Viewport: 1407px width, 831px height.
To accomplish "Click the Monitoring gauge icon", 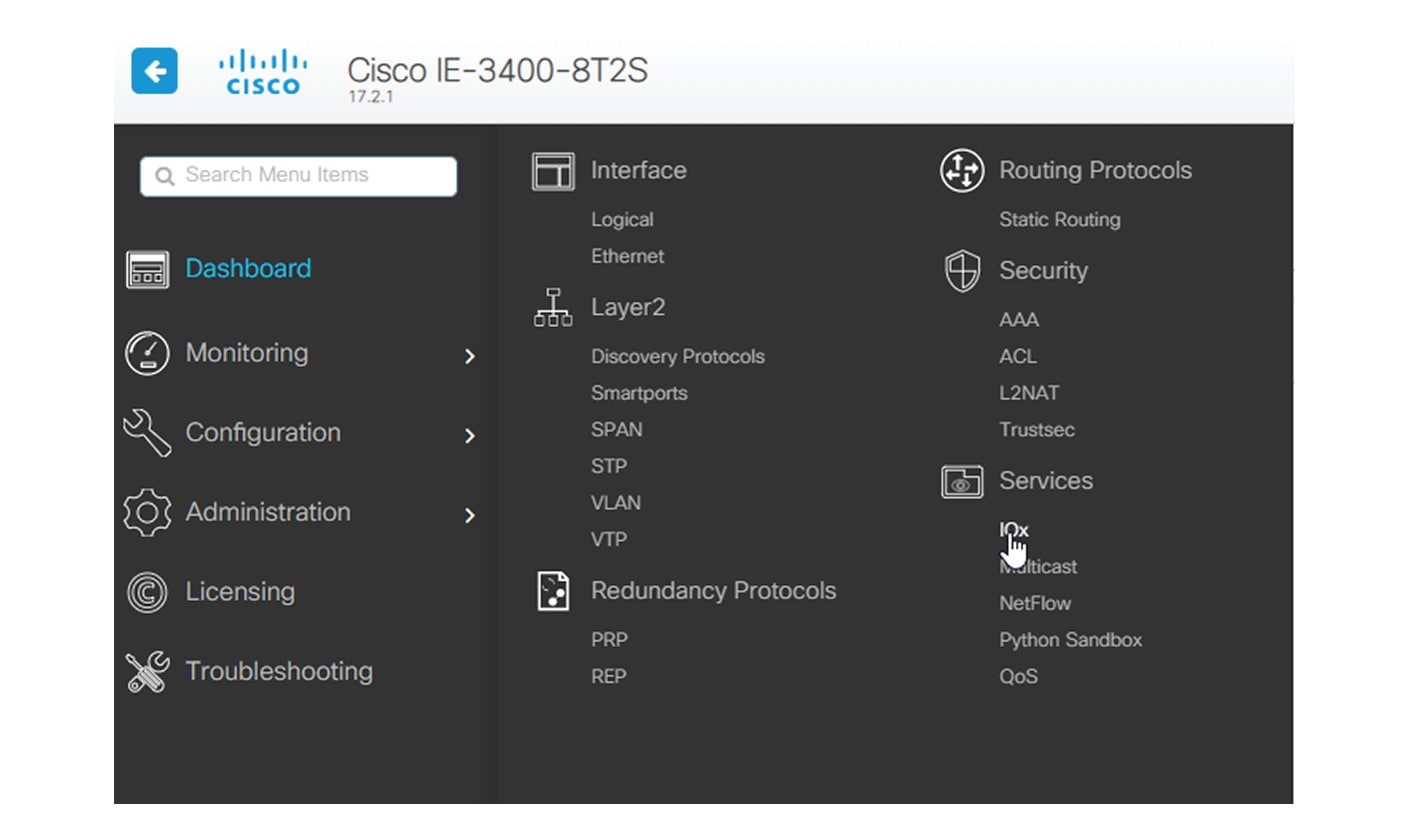I will [x=147, y=353].
